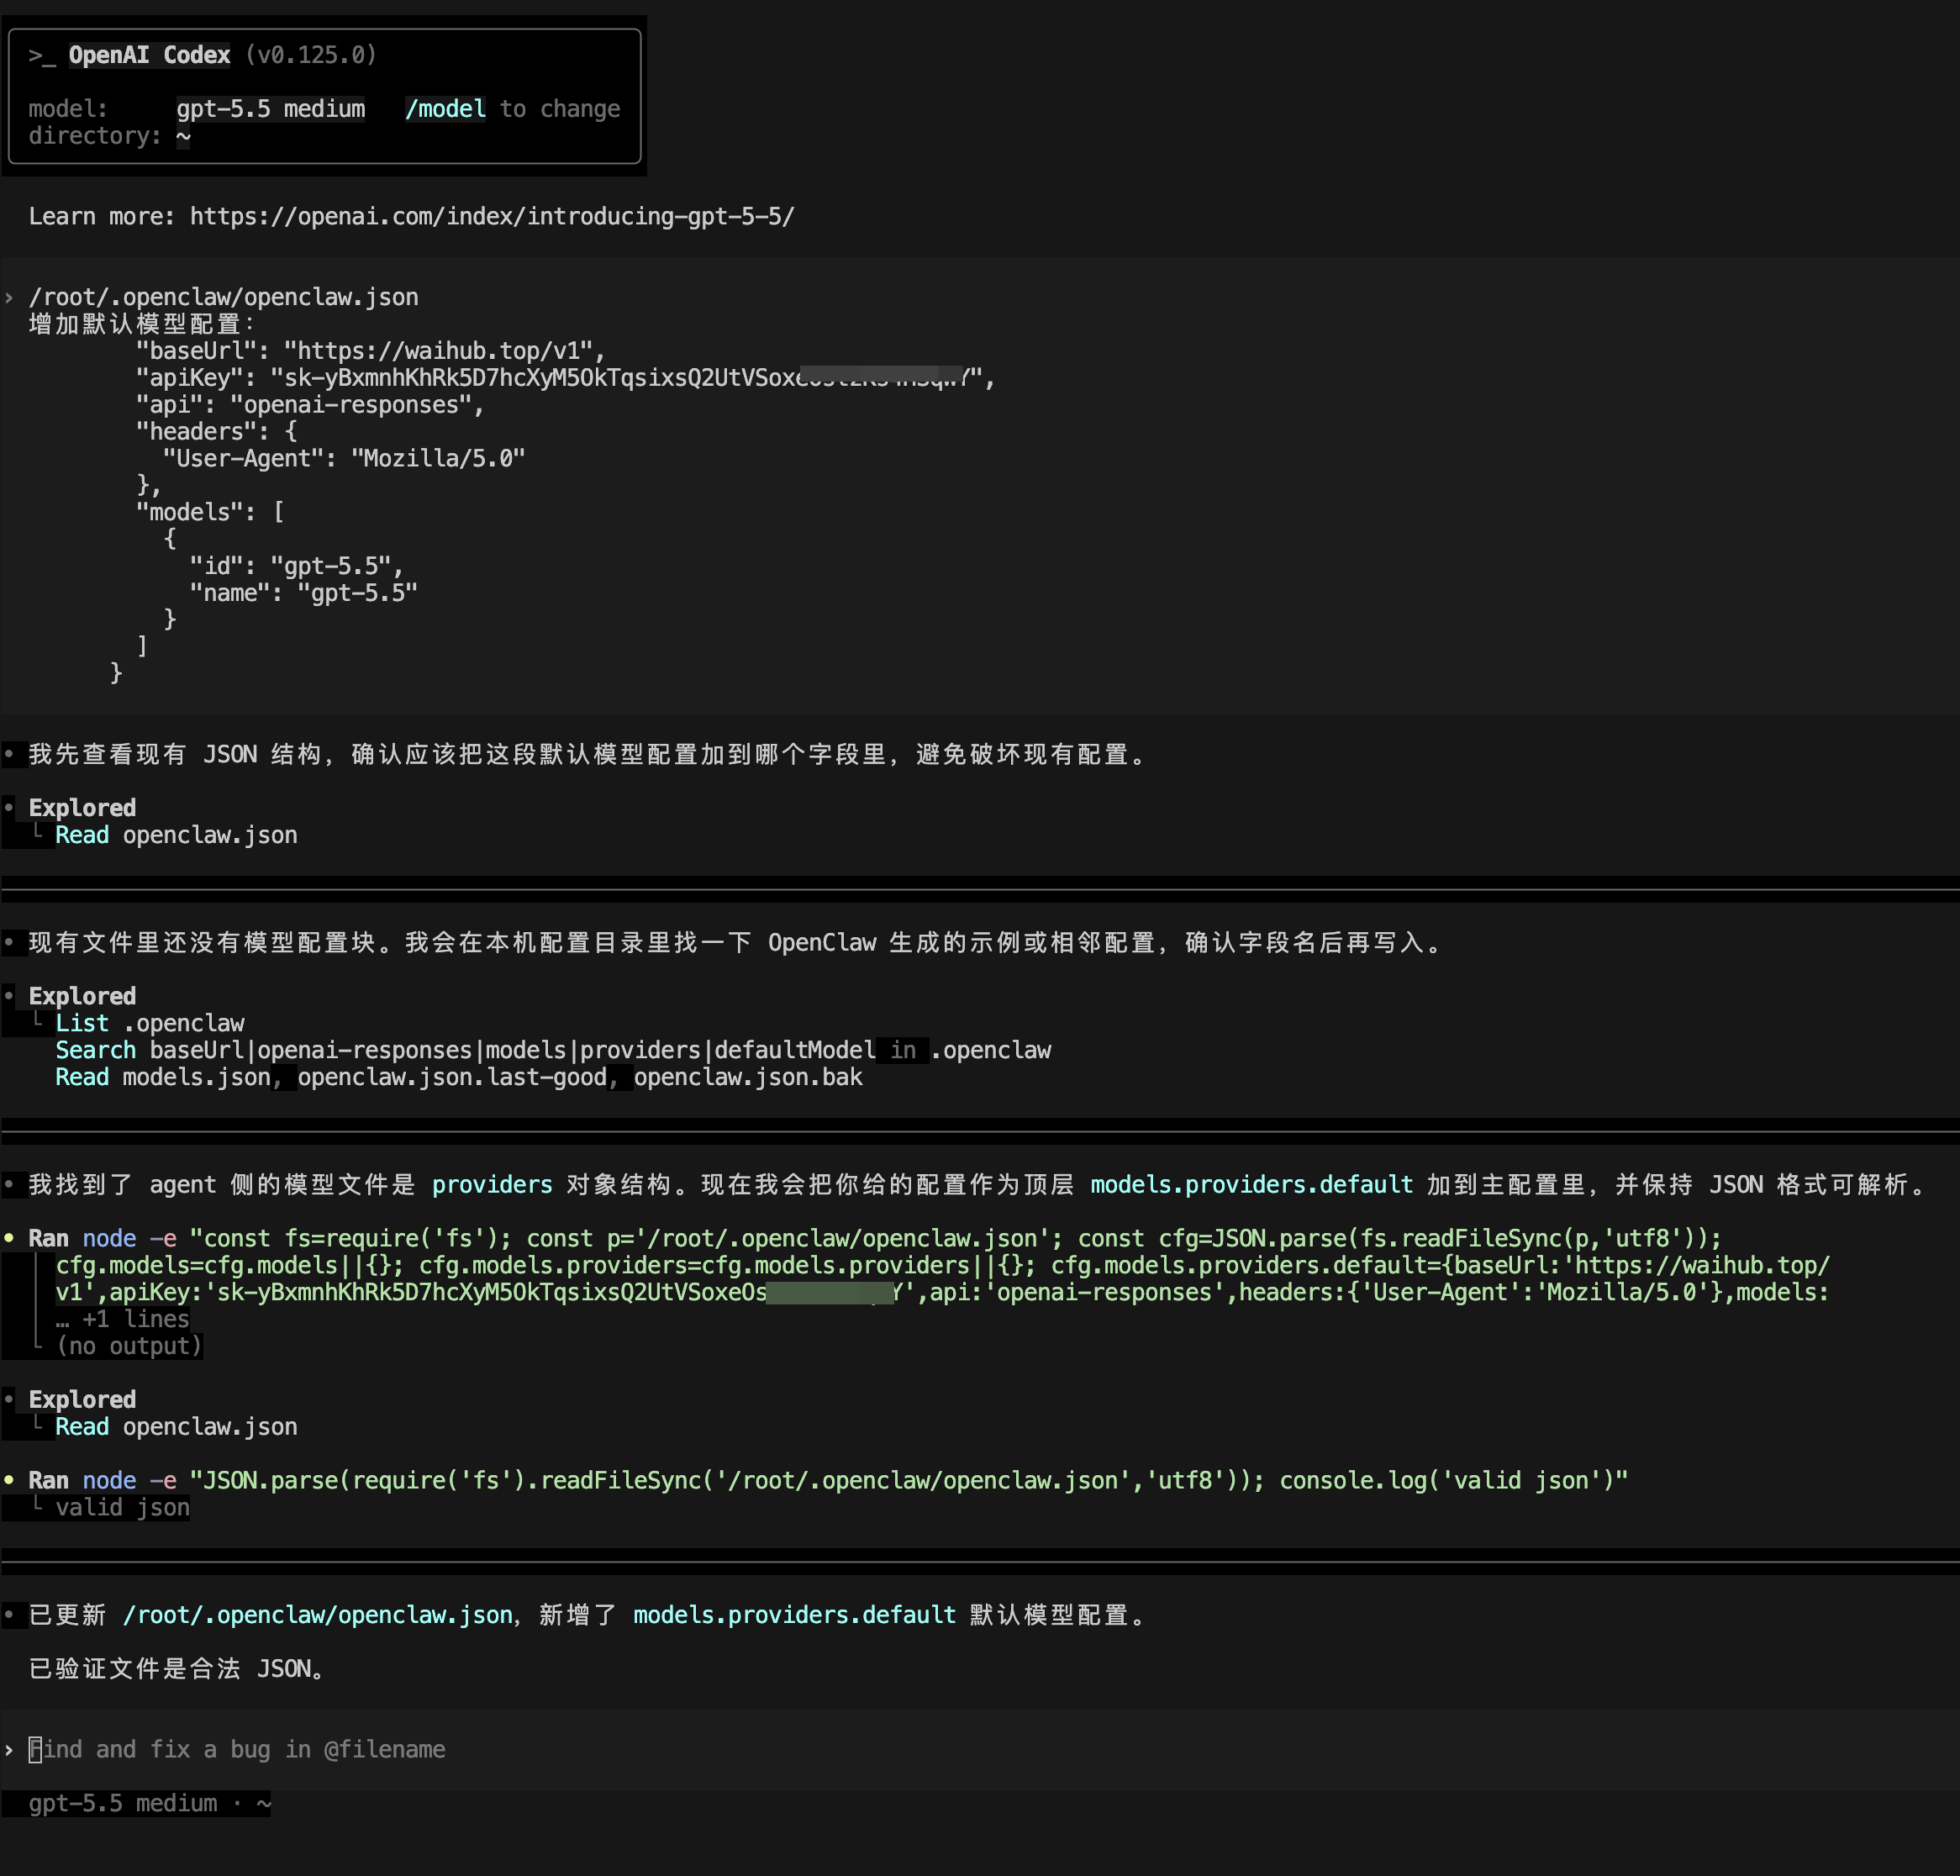Click the 'OpenAI Codex' title text
1960x1876 pixels.
click(149, 55)
